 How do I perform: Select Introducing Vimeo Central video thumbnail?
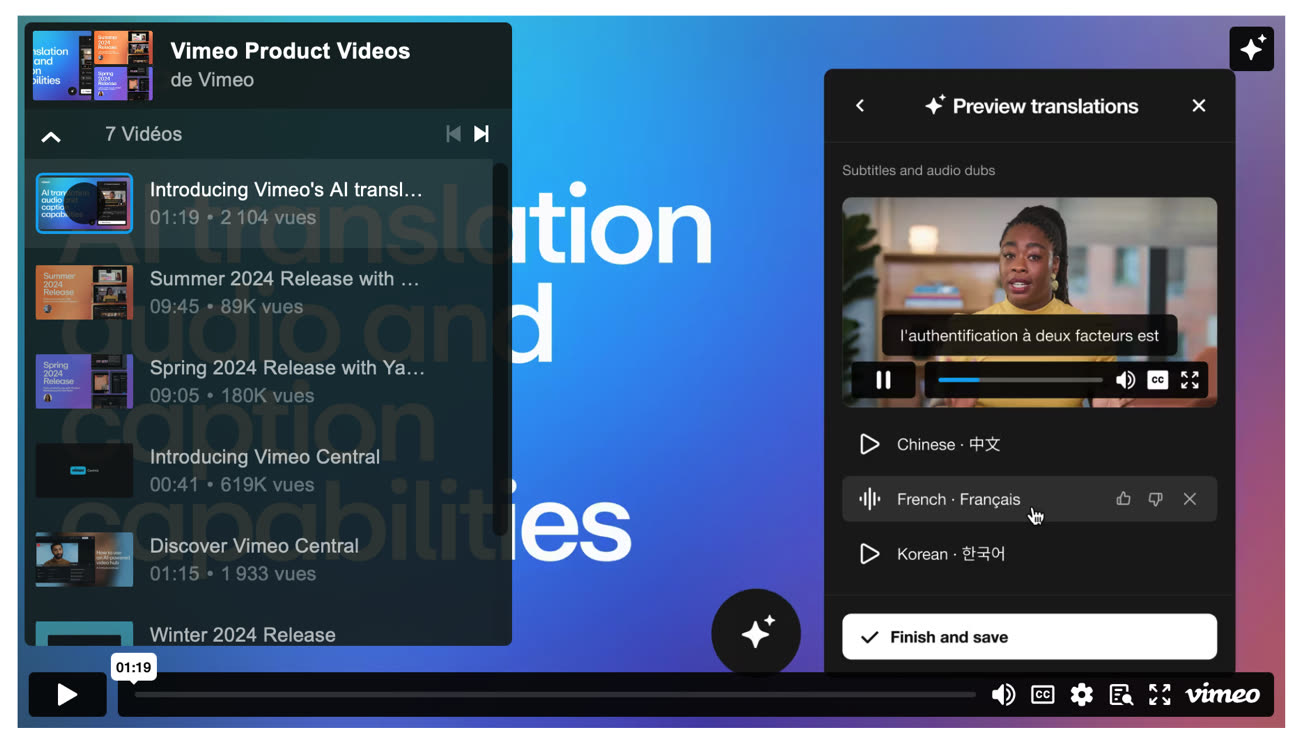[84, 470]
